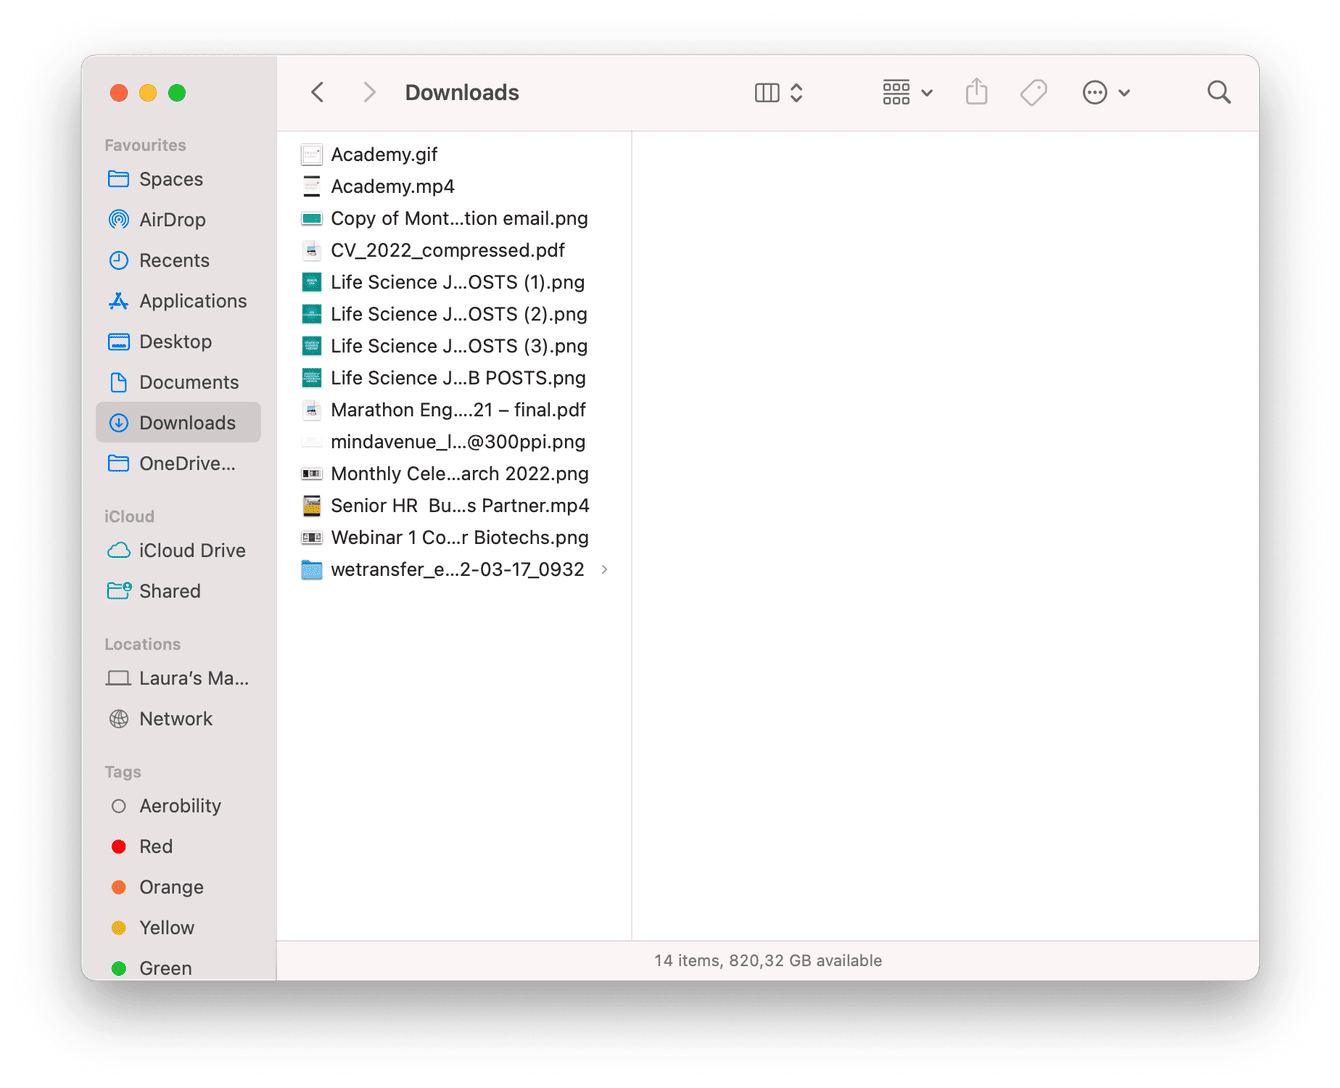
Task: Start a search with the magnifier icon
Action: pyautogui.click(x=1219, y=91)
